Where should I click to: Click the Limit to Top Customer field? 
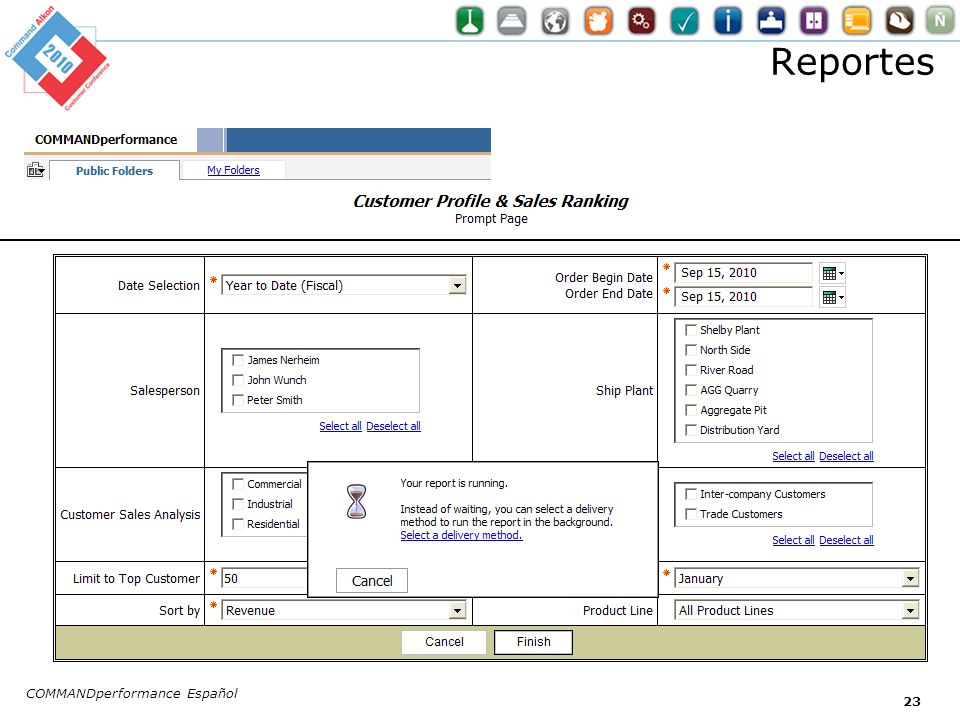[x=264, y=579]
